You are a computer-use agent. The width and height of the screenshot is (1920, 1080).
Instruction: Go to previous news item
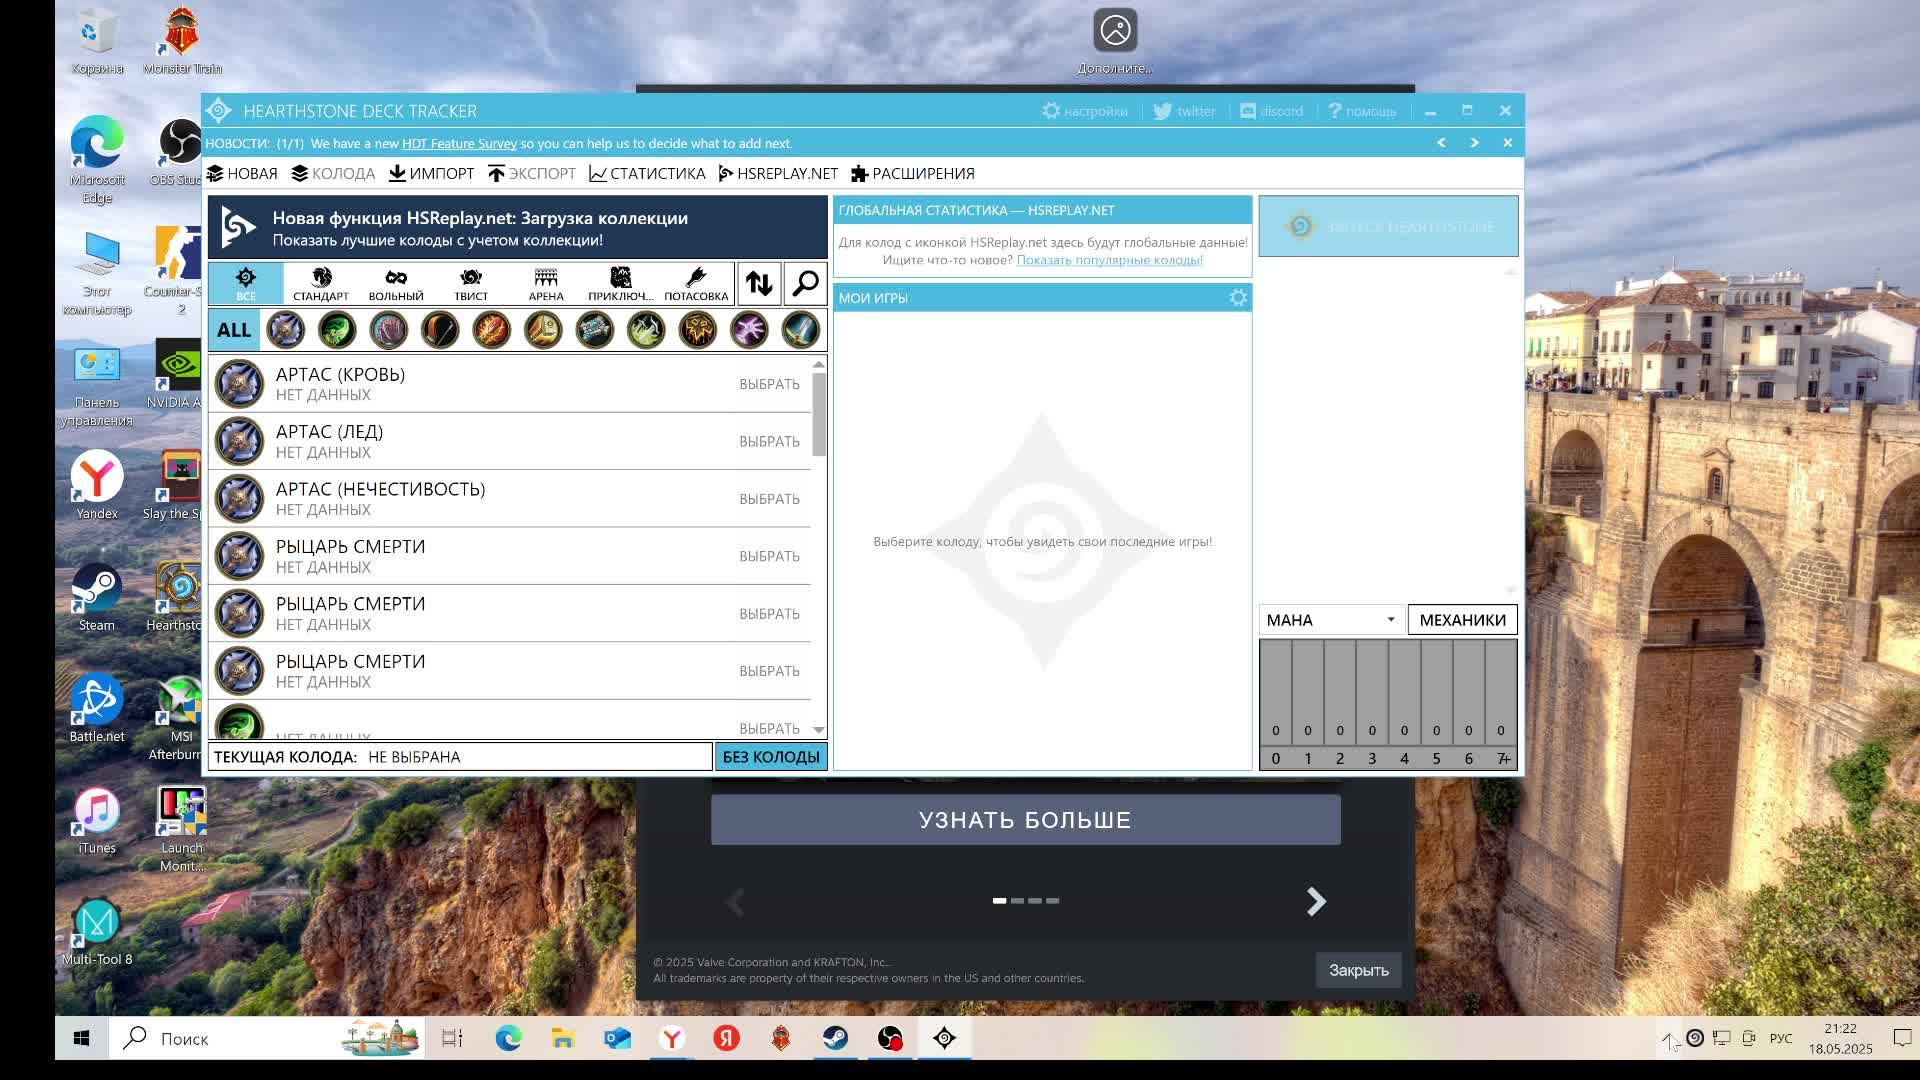pyautogui.click(x=1441, y=143)
